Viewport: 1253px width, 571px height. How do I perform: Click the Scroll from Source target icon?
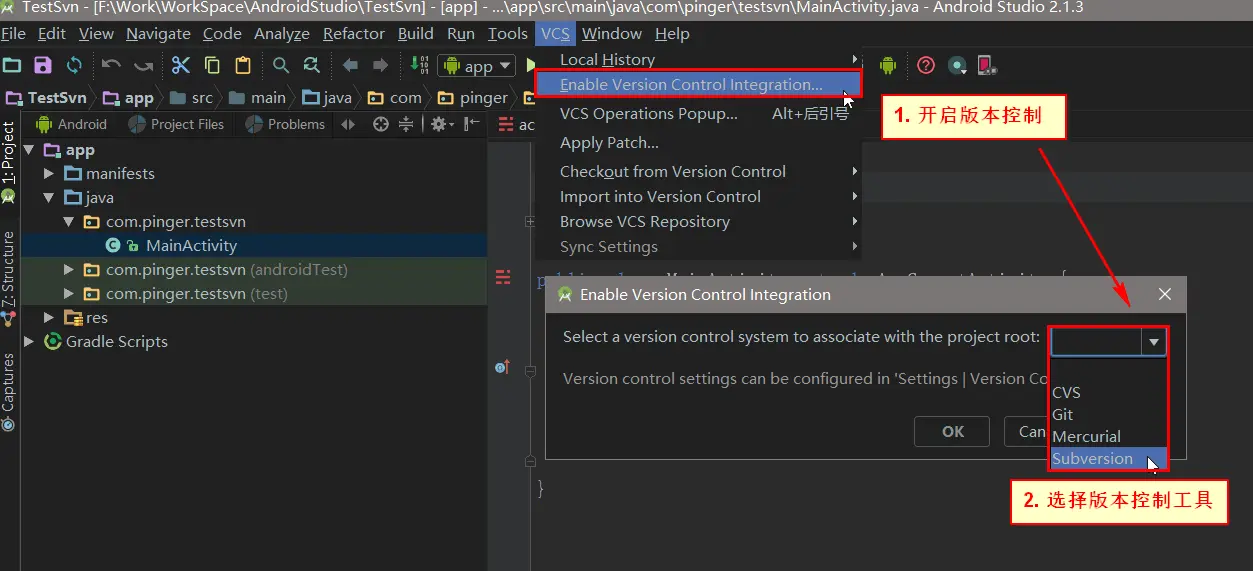click(380, 124)
